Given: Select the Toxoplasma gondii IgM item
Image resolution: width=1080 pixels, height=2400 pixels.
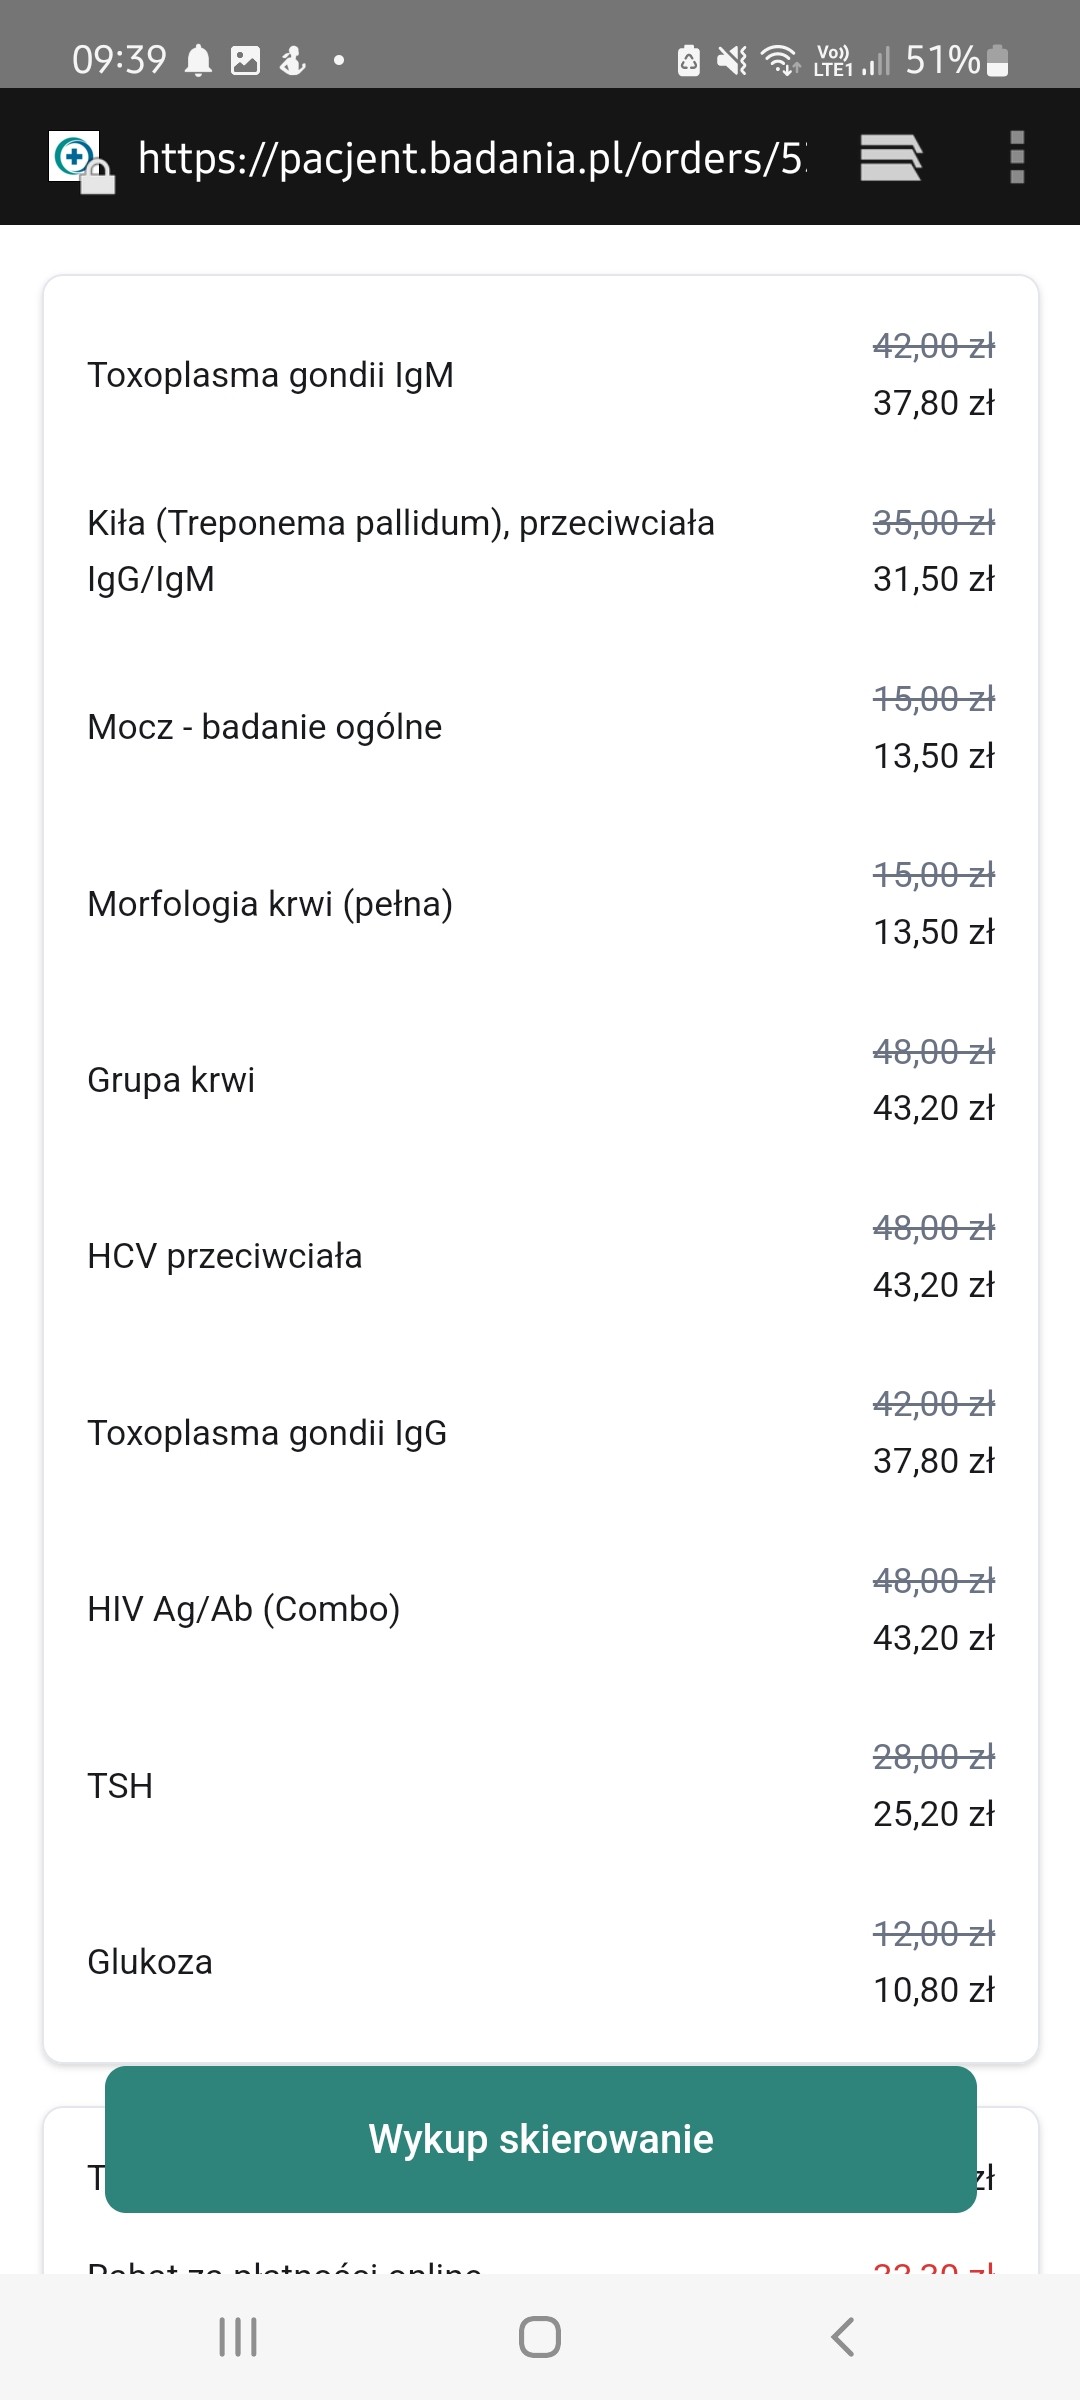Looking at the screenshot, I should 271,375.
